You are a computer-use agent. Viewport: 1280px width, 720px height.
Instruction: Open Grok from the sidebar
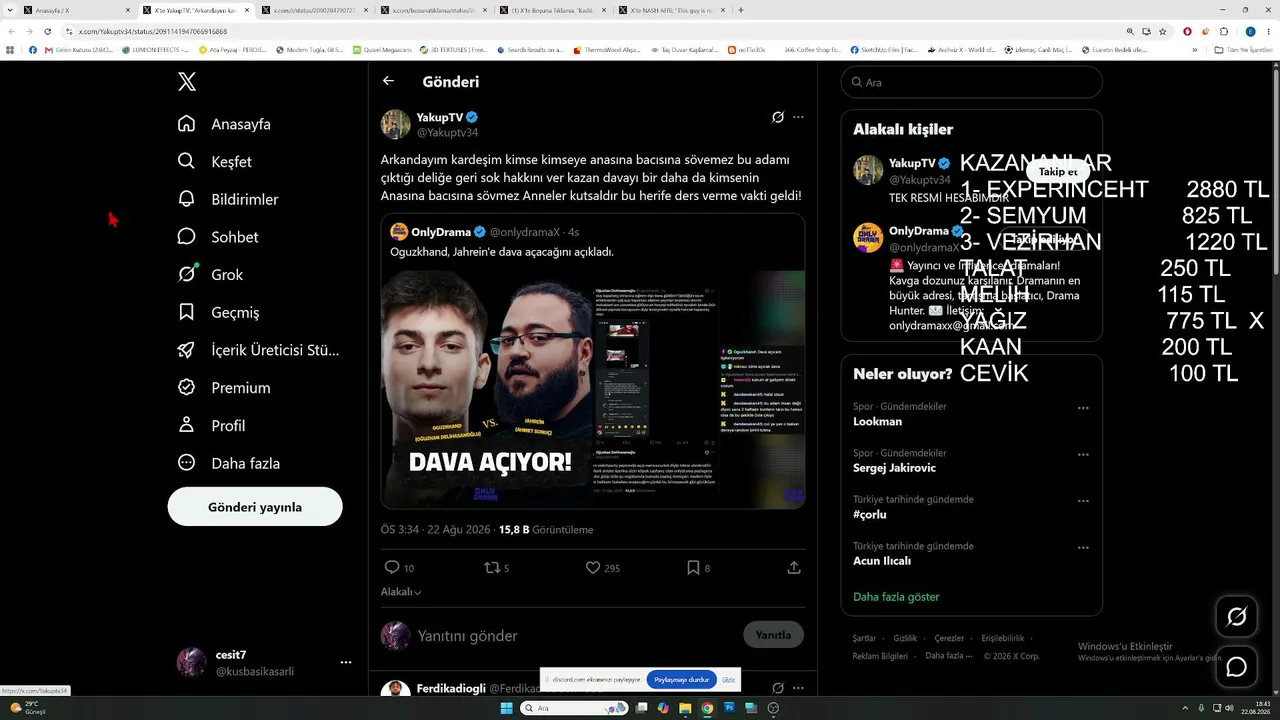[209, 275]
